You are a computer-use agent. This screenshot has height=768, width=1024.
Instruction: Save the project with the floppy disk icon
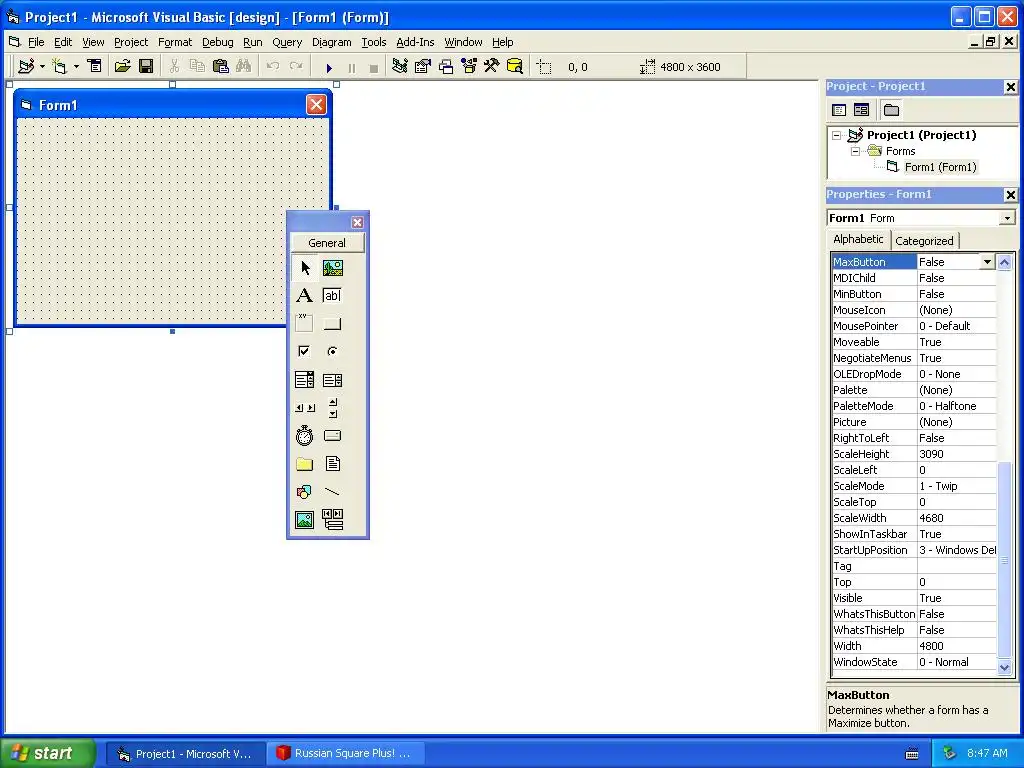pos(146,67)
